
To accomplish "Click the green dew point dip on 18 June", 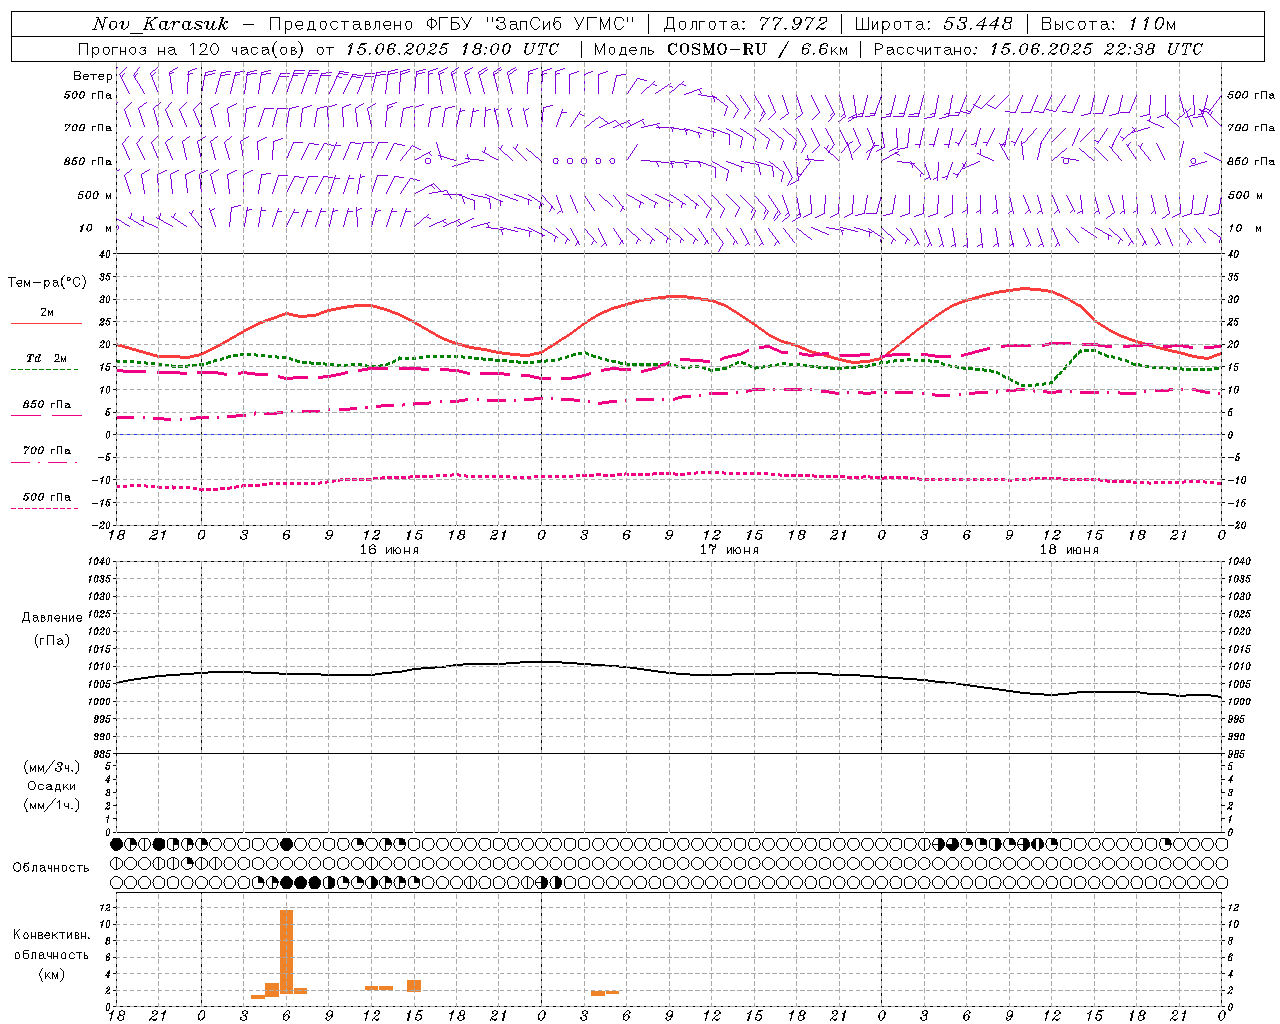I will [x=1033, y=384].
